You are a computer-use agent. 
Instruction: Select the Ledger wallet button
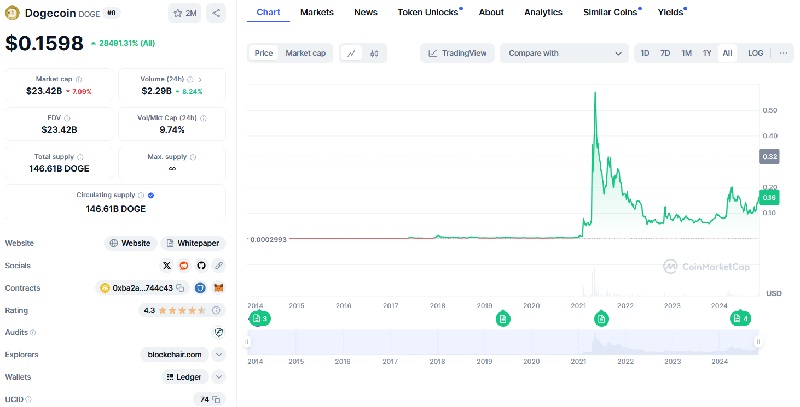point(185,377)
